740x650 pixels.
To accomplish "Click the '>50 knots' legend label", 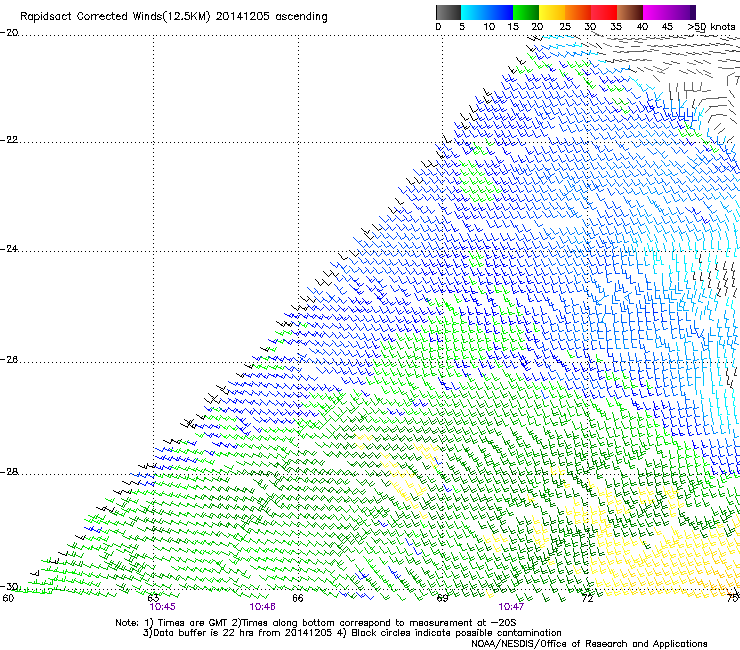I will [711, 27].
